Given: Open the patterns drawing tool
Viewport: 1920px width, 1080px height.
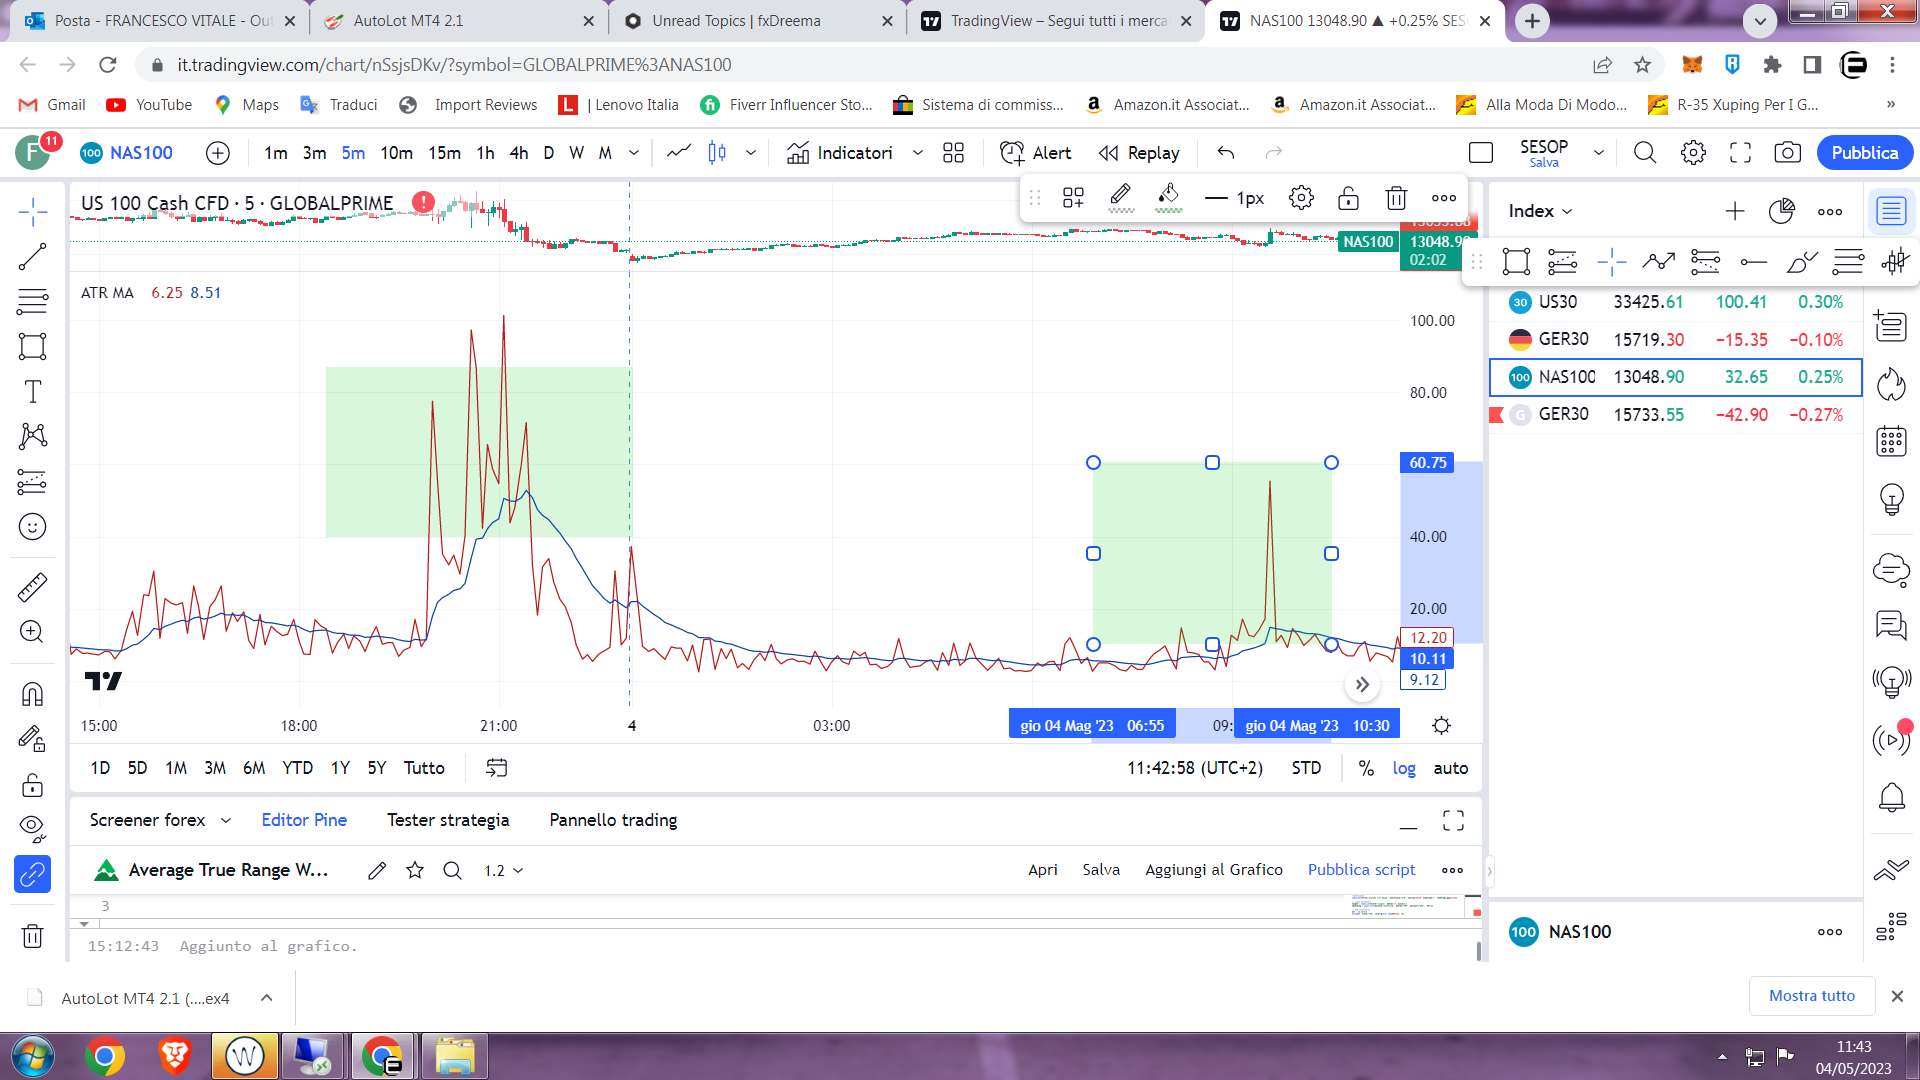Looking at the screenshot, I should click(33, 436).
